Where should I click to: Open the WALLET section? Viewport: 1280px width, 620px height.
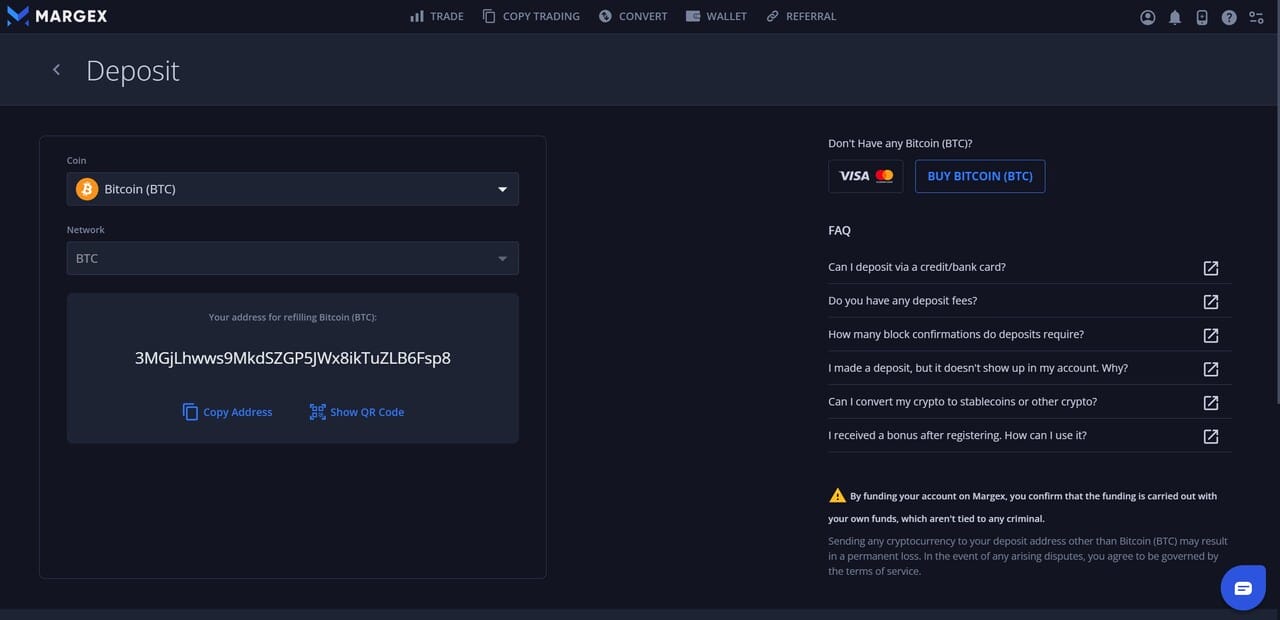click(716, 16)
